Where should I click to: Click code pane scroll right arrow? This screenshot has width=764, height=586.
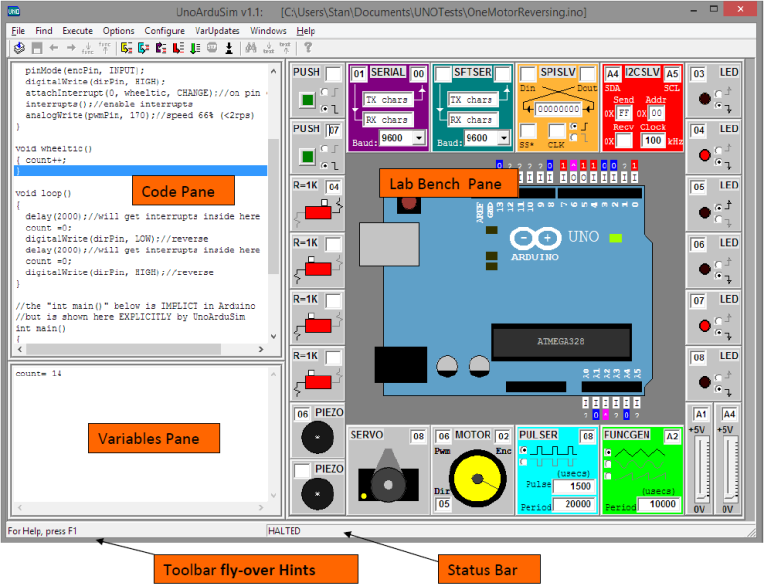pos(261,349)
